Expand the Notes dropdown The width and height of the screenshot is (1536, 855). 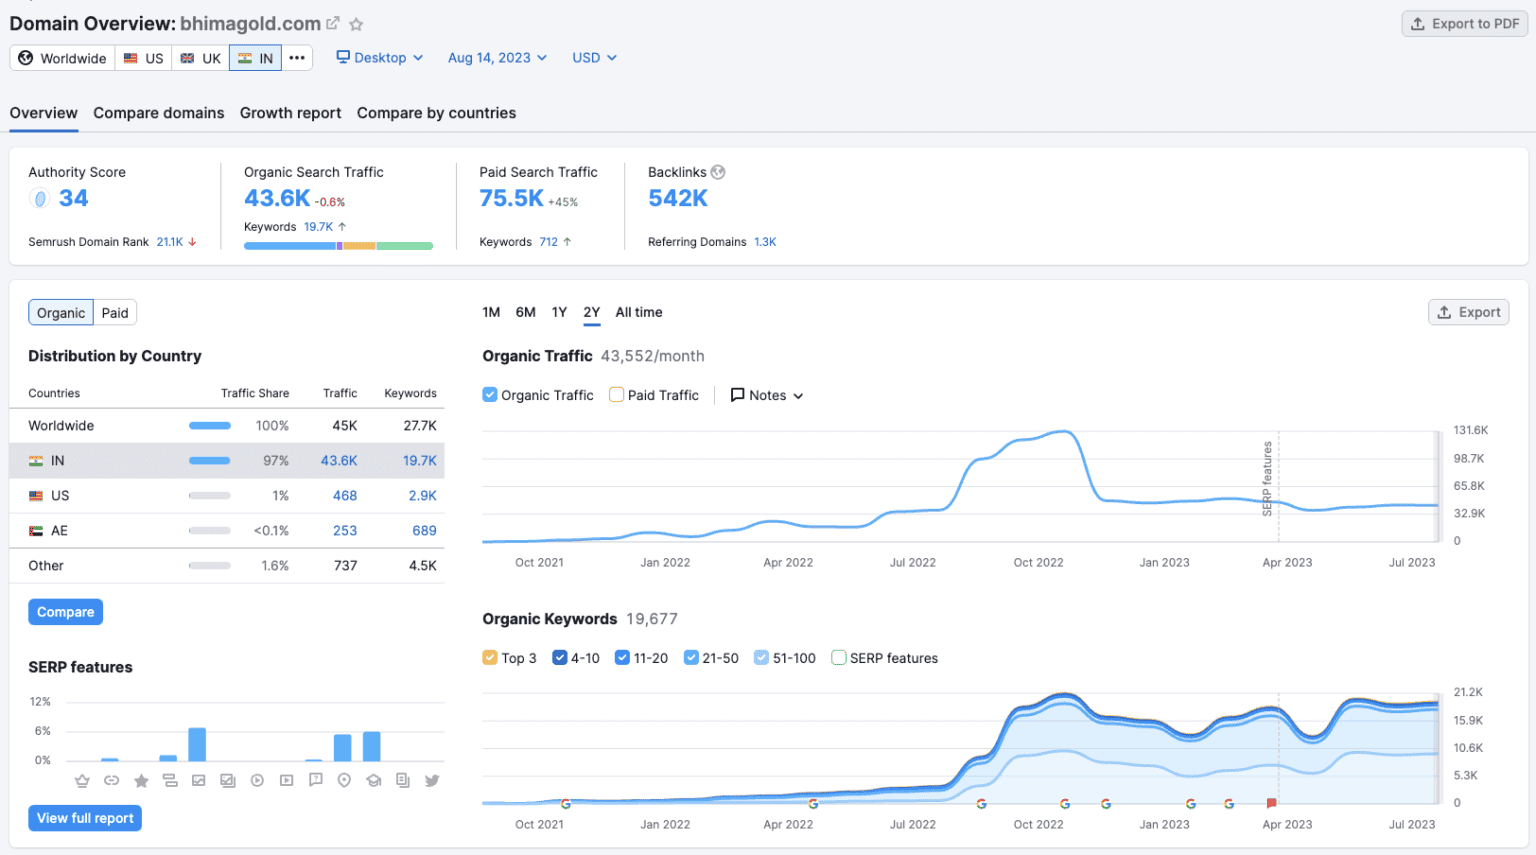[767, 395]
